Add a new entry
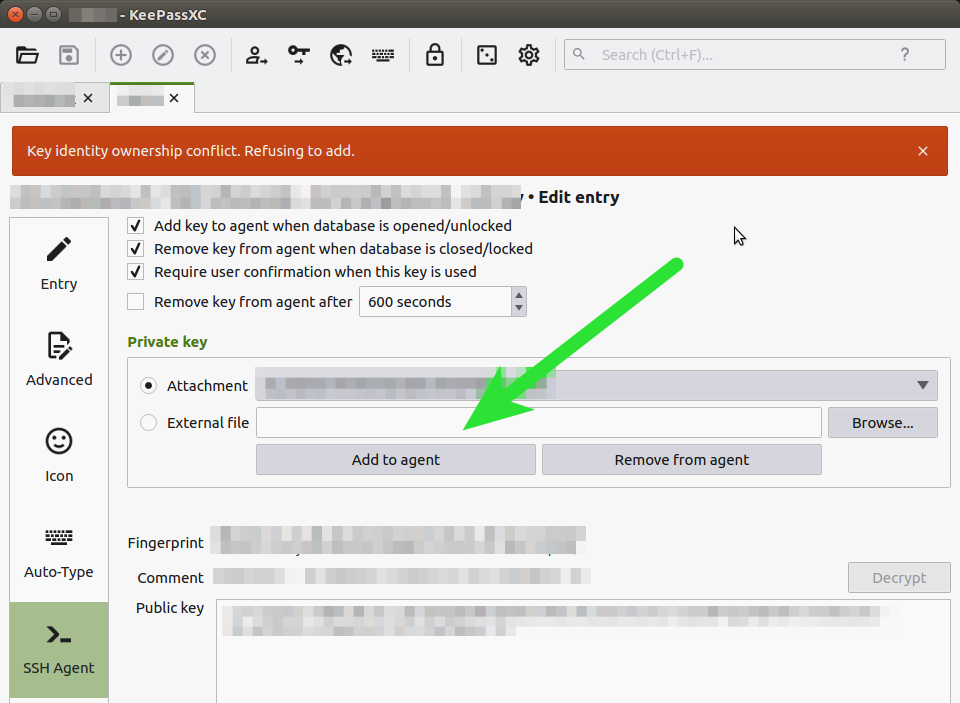 point(120,55)
